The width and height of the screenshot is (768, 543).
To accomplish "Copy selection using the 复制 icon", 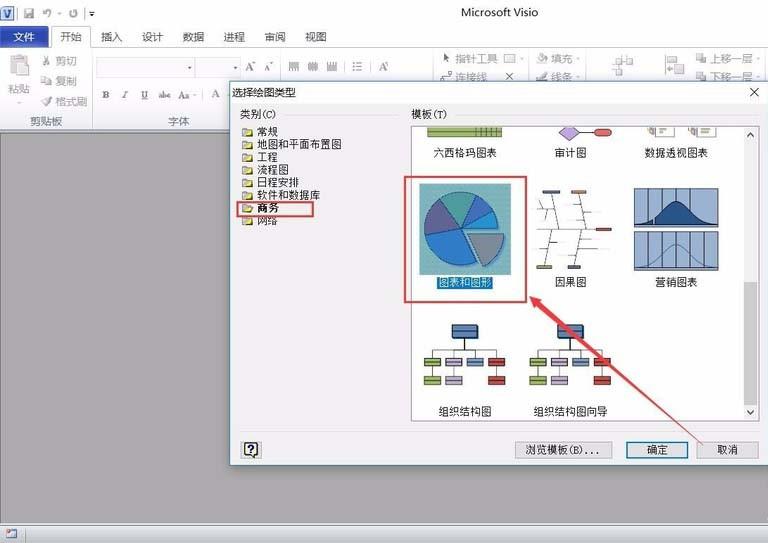I will (46, 80).
